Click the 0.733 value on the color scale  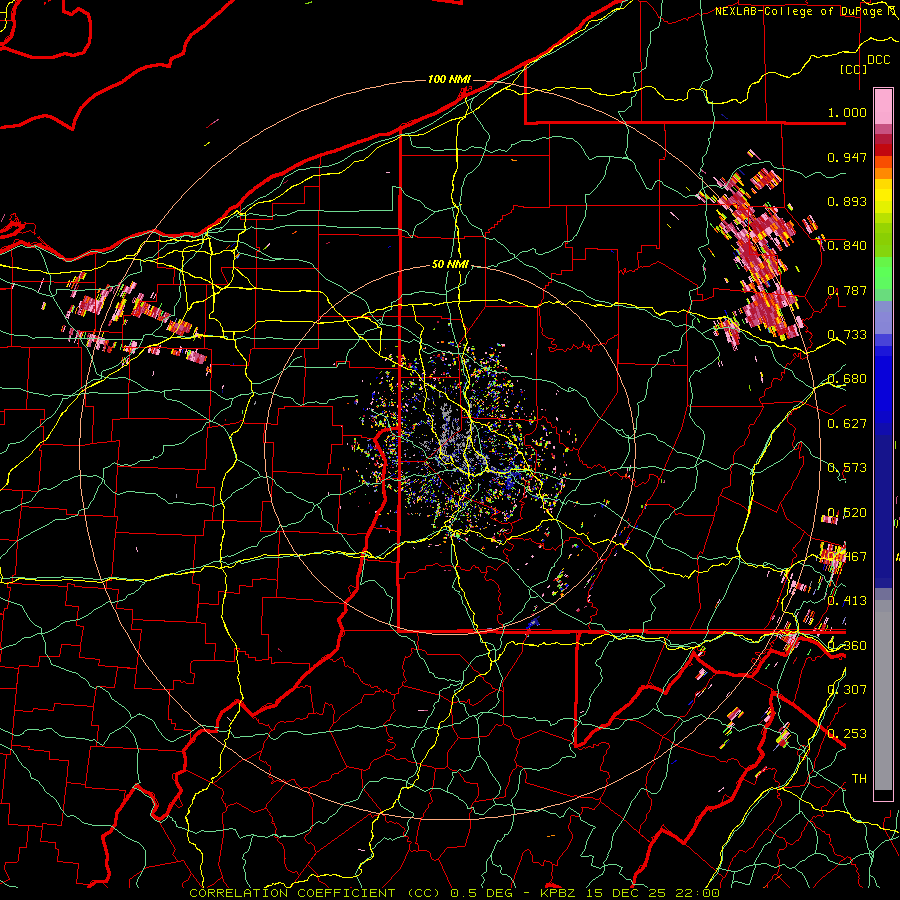(847, 335)
